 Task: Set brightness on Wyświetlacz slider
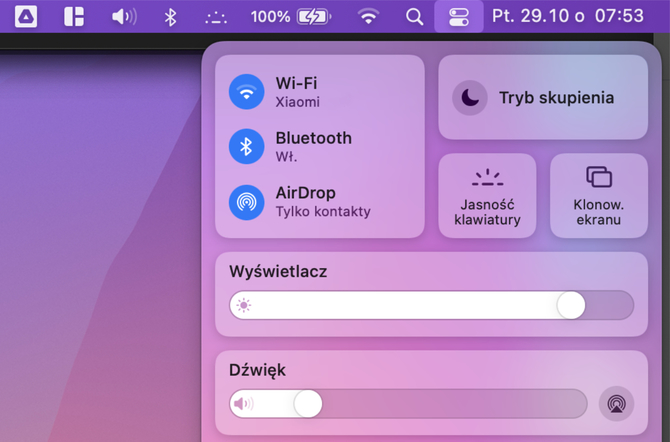(432, 305)
